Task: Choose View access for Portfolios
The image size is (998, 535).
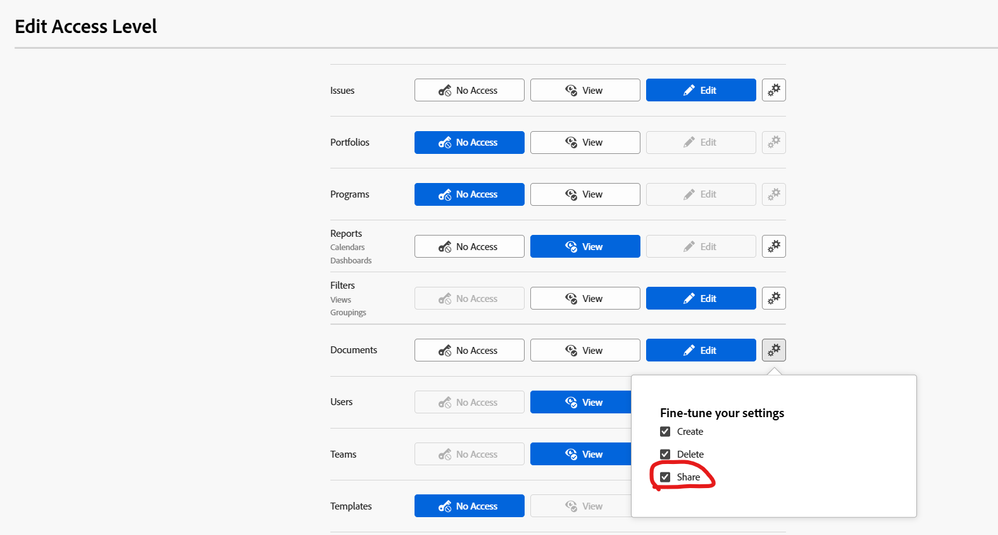Action: pos(585,142)
